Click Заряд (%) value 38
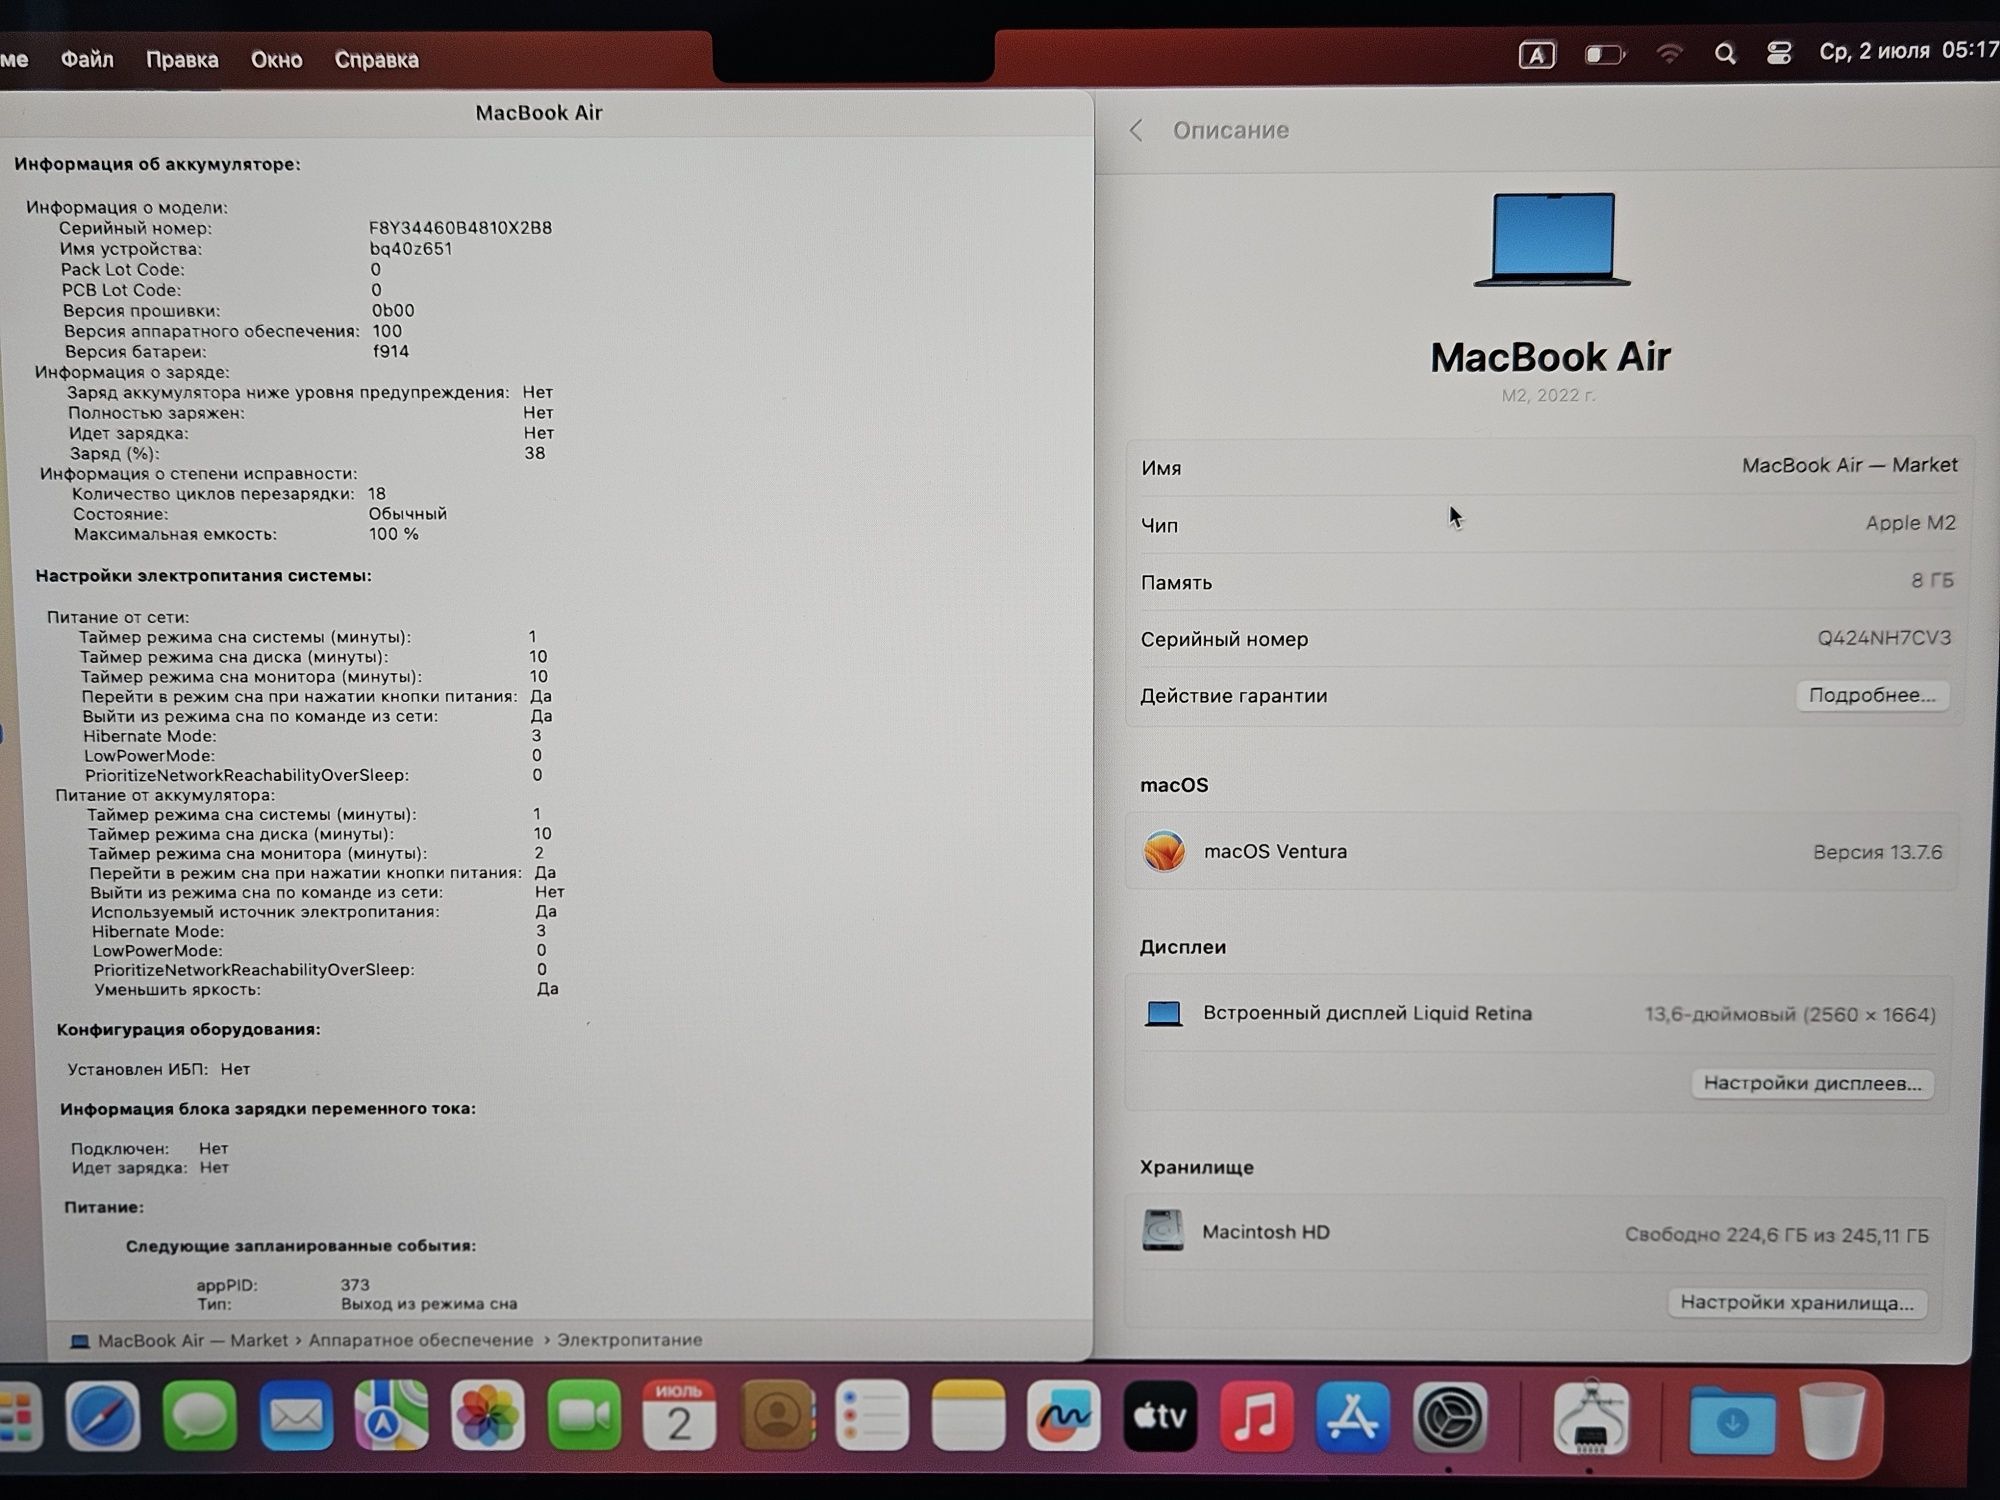Image resolution: width=2000 pixels, height=1500 pixels. click(x=535, y=453)
